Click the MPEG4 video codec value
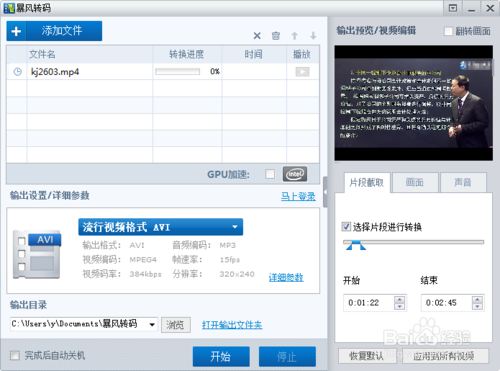500x371 pixels. coord(143,260)
